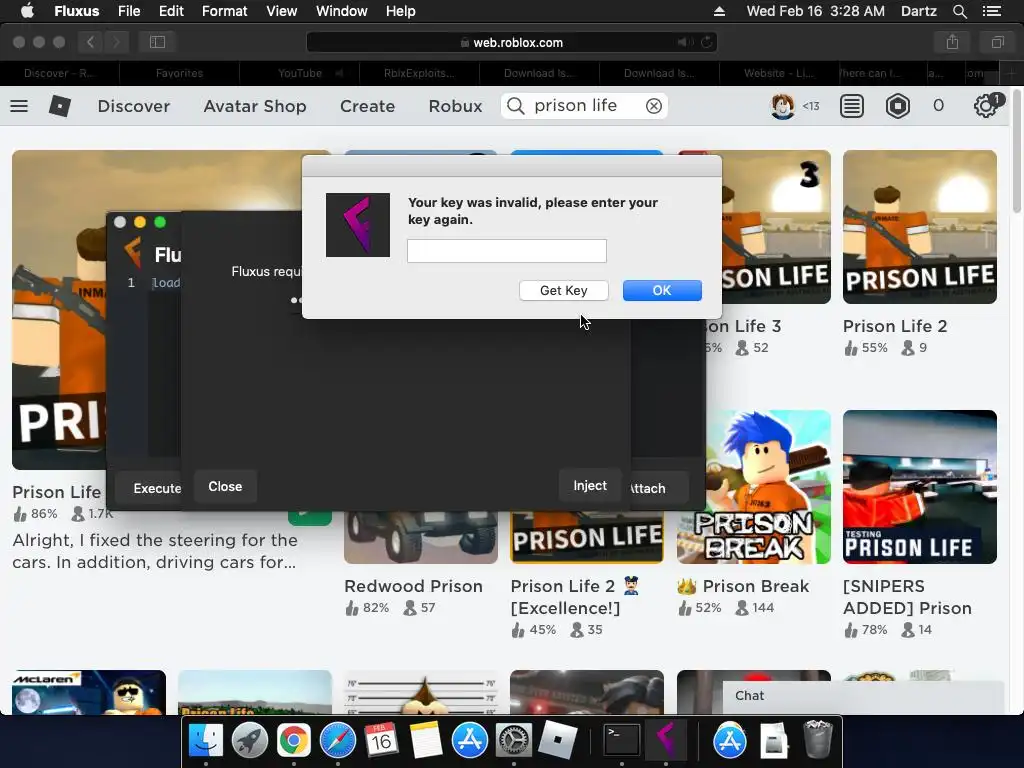Open the Discover page

click(133, 106)
